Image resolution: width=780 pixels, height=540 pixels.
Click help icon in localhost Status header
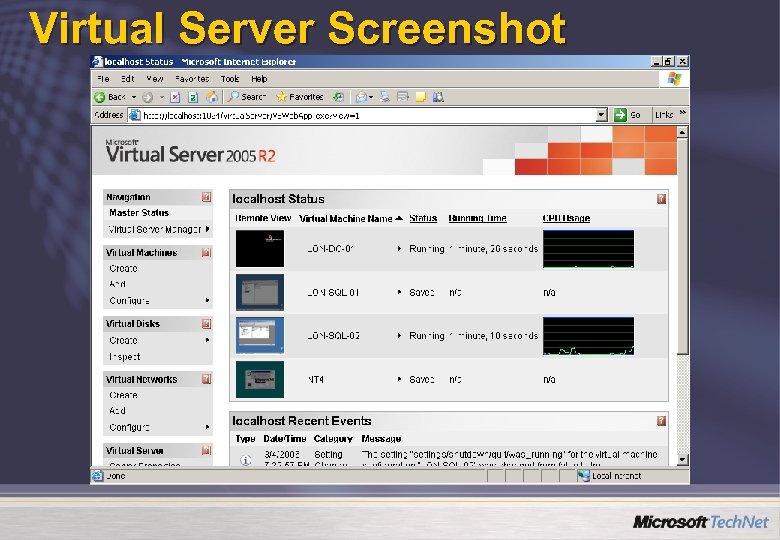tap(661, 199)
